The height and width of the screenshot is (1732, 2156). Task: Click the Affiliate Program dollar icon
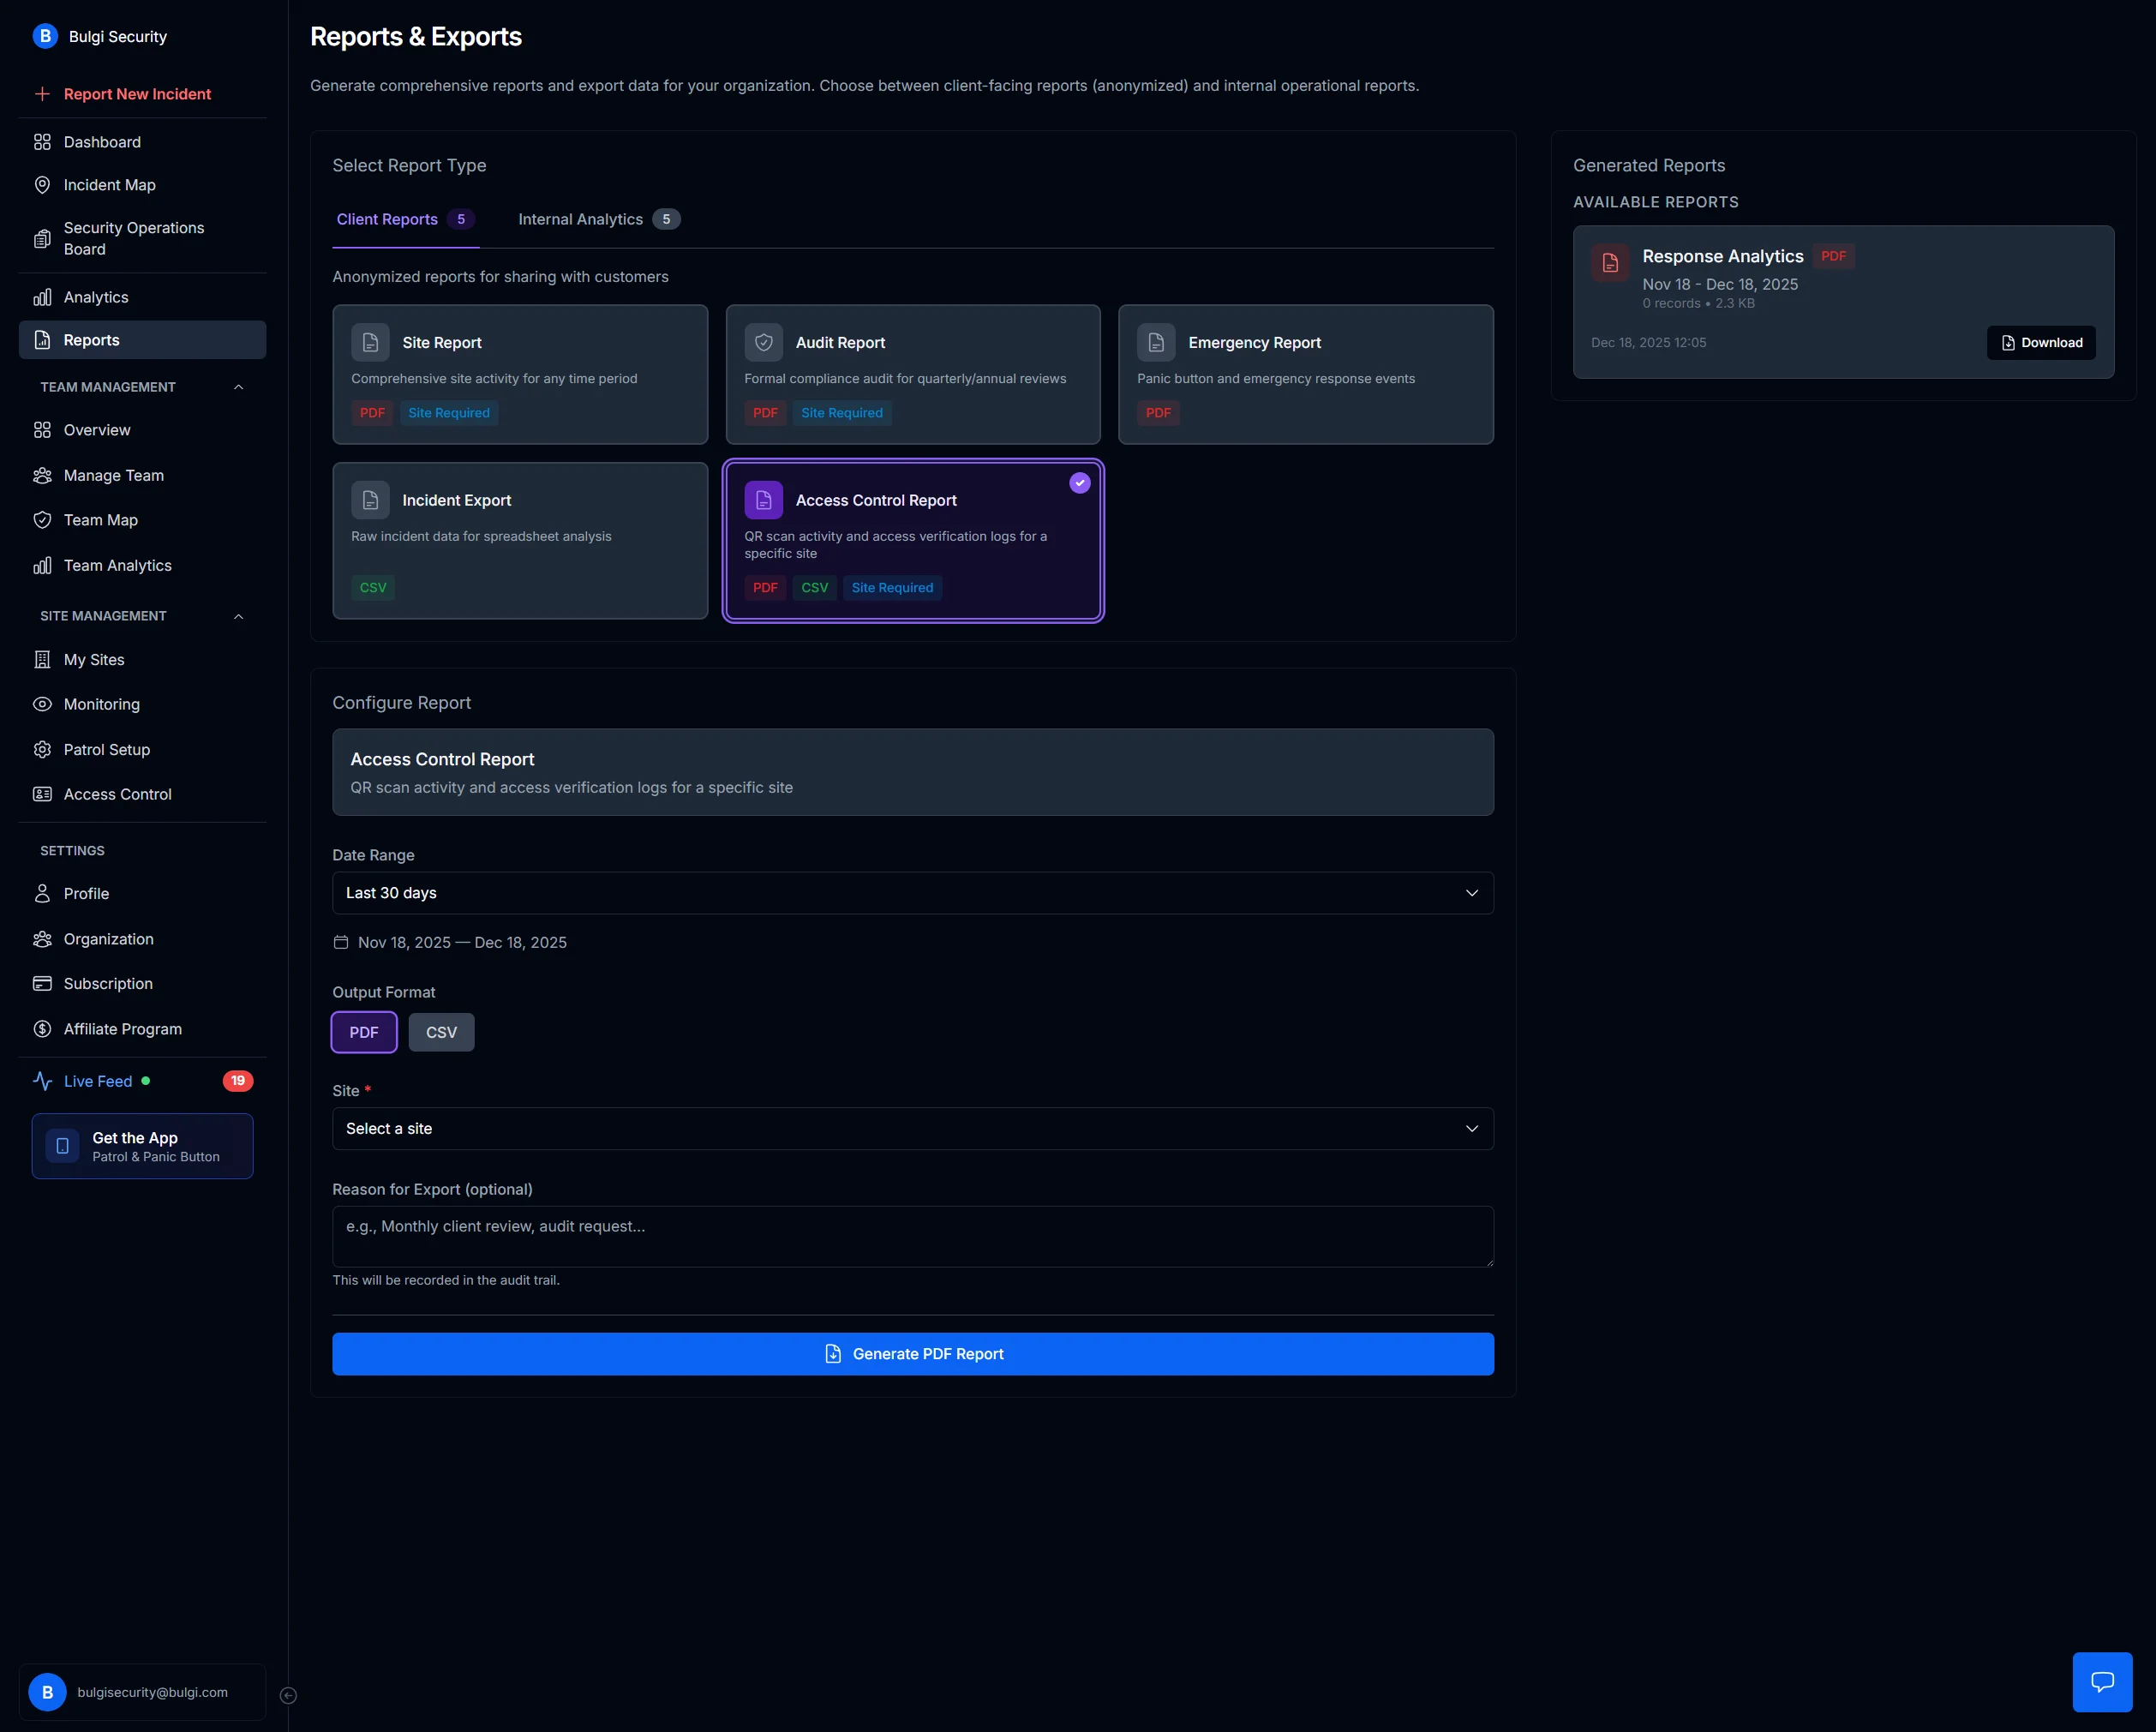[x=42, y=1029]
